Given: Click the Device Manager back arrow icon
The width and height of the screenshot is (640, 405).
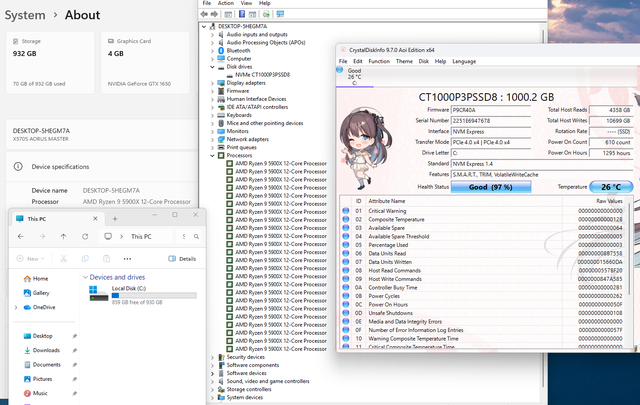Looking at the screenshot, I should [x=206, y=14].
